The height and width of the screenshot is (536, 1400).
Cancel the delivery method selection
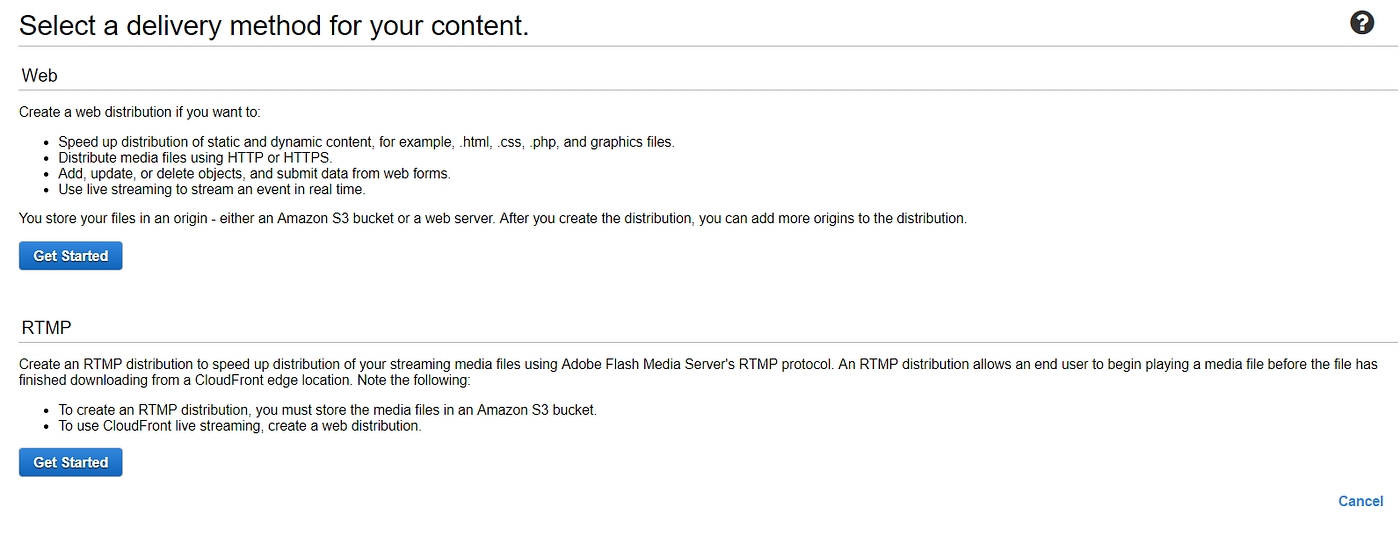1360,501
